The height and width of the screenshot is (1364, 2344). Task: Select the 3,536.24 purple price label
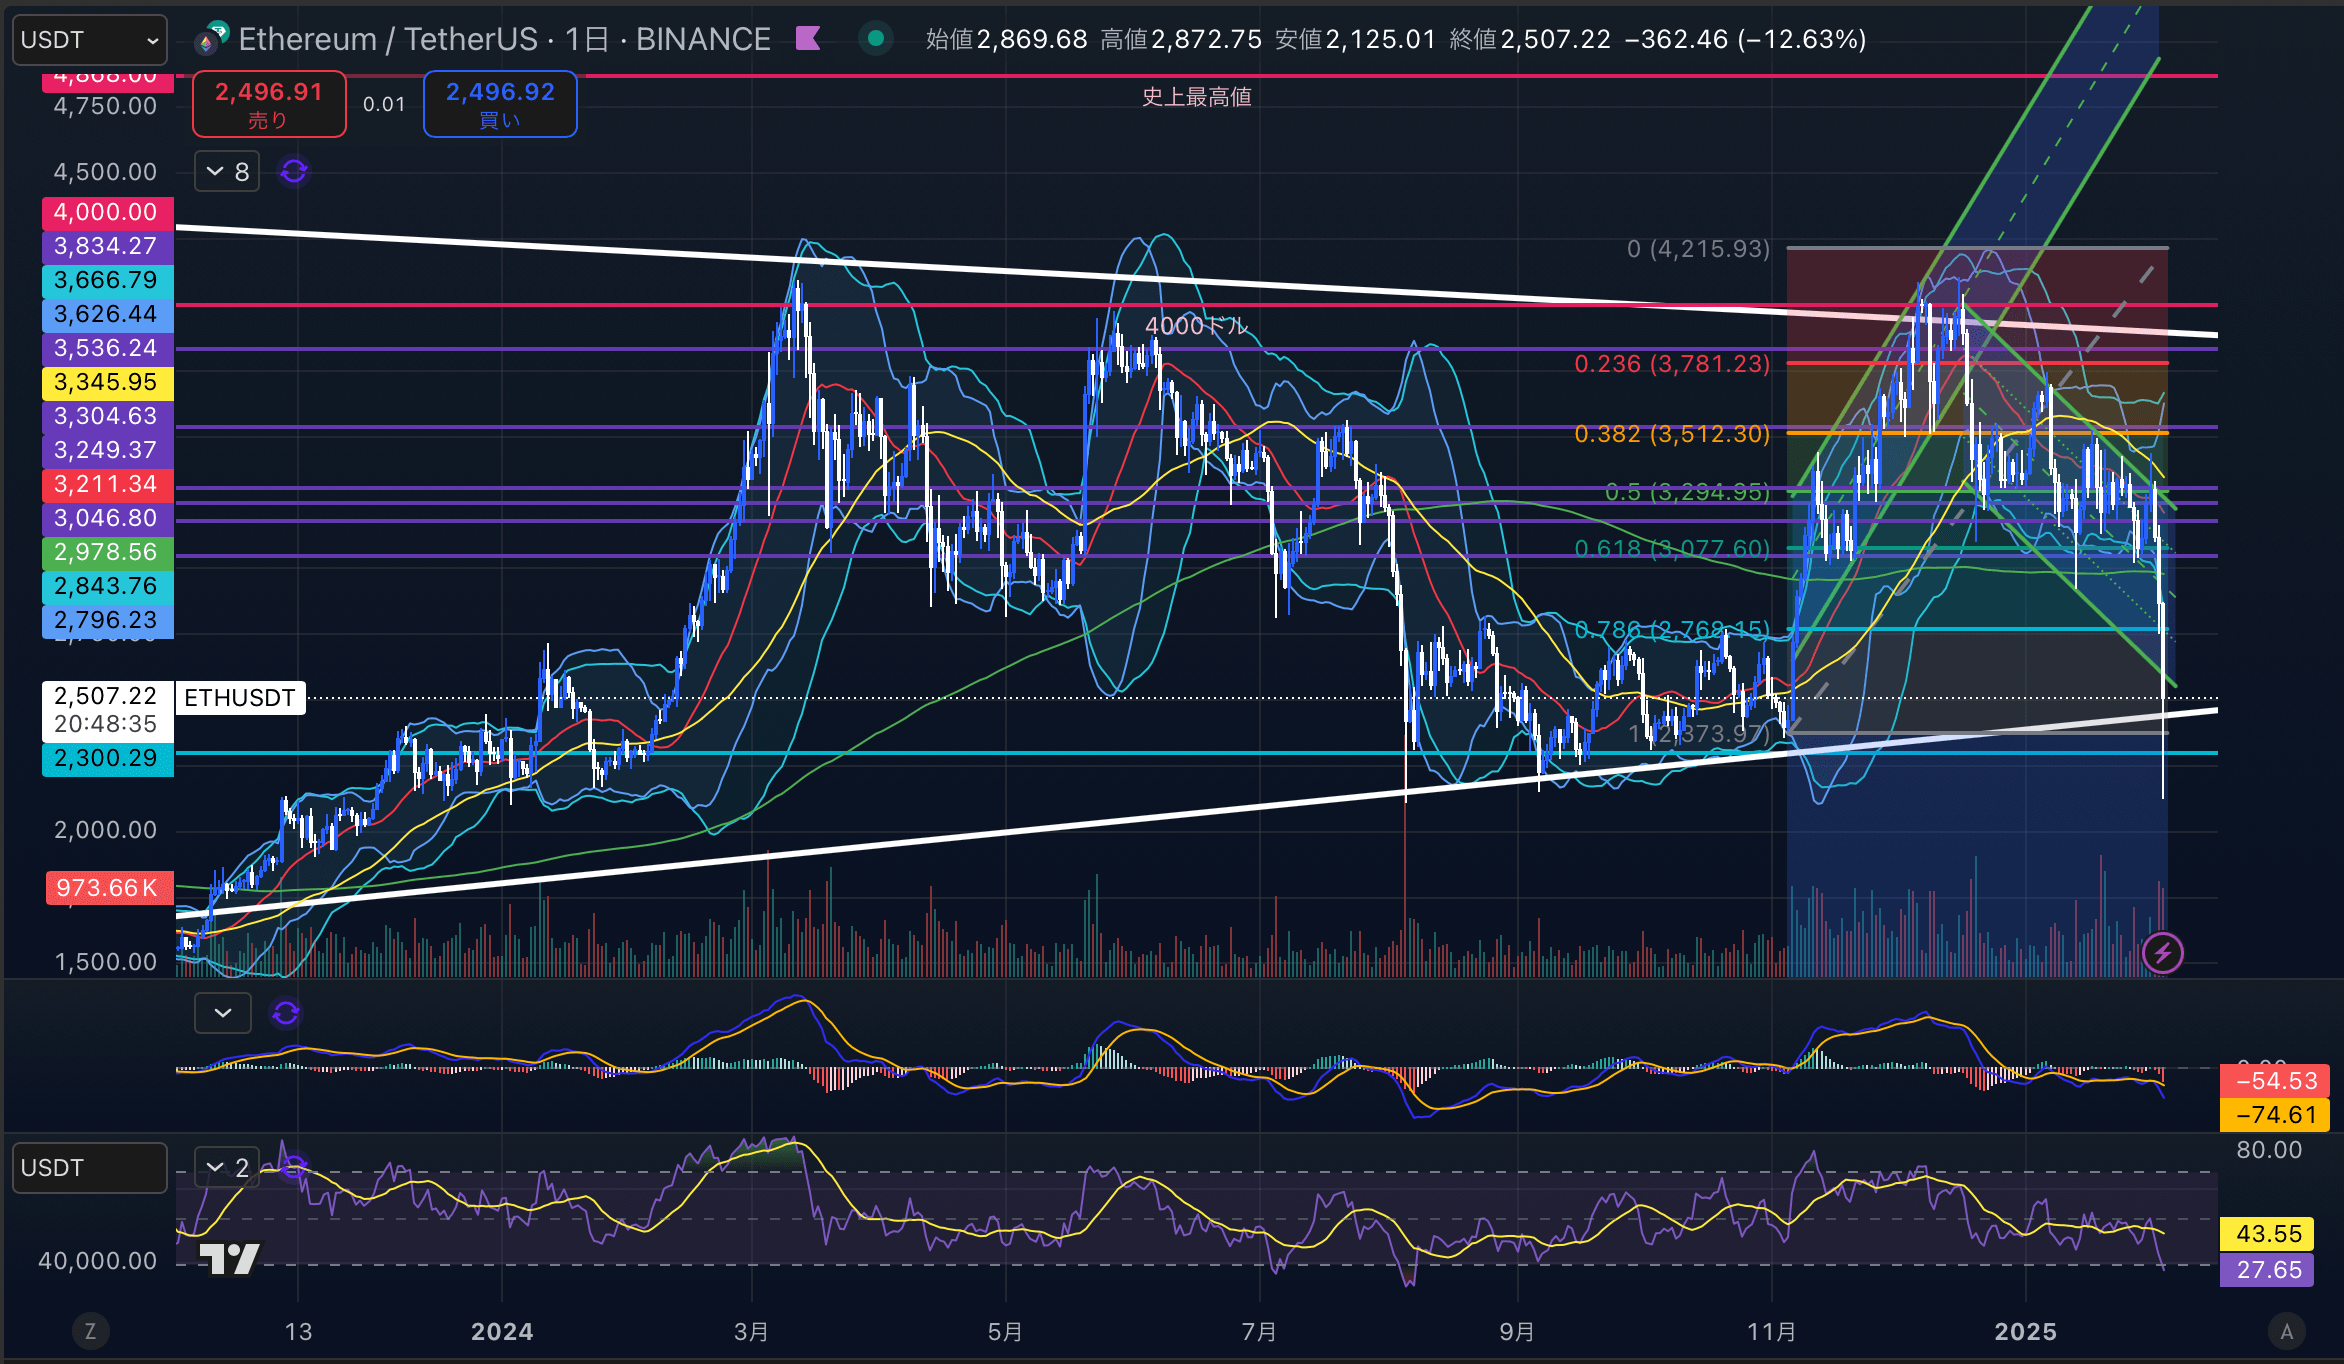pos(107,348)
